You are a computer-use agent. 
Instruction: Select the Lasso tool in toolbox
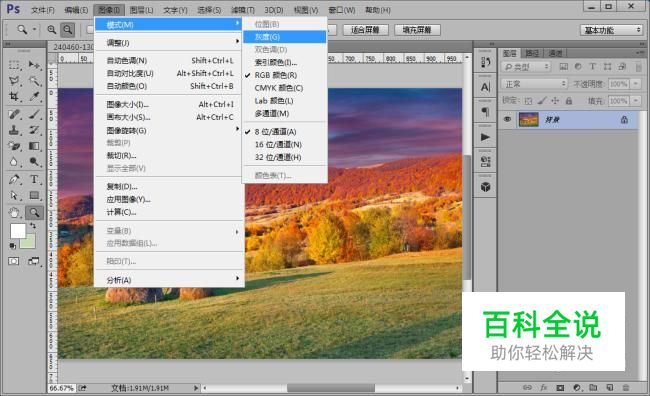(14, 80)
